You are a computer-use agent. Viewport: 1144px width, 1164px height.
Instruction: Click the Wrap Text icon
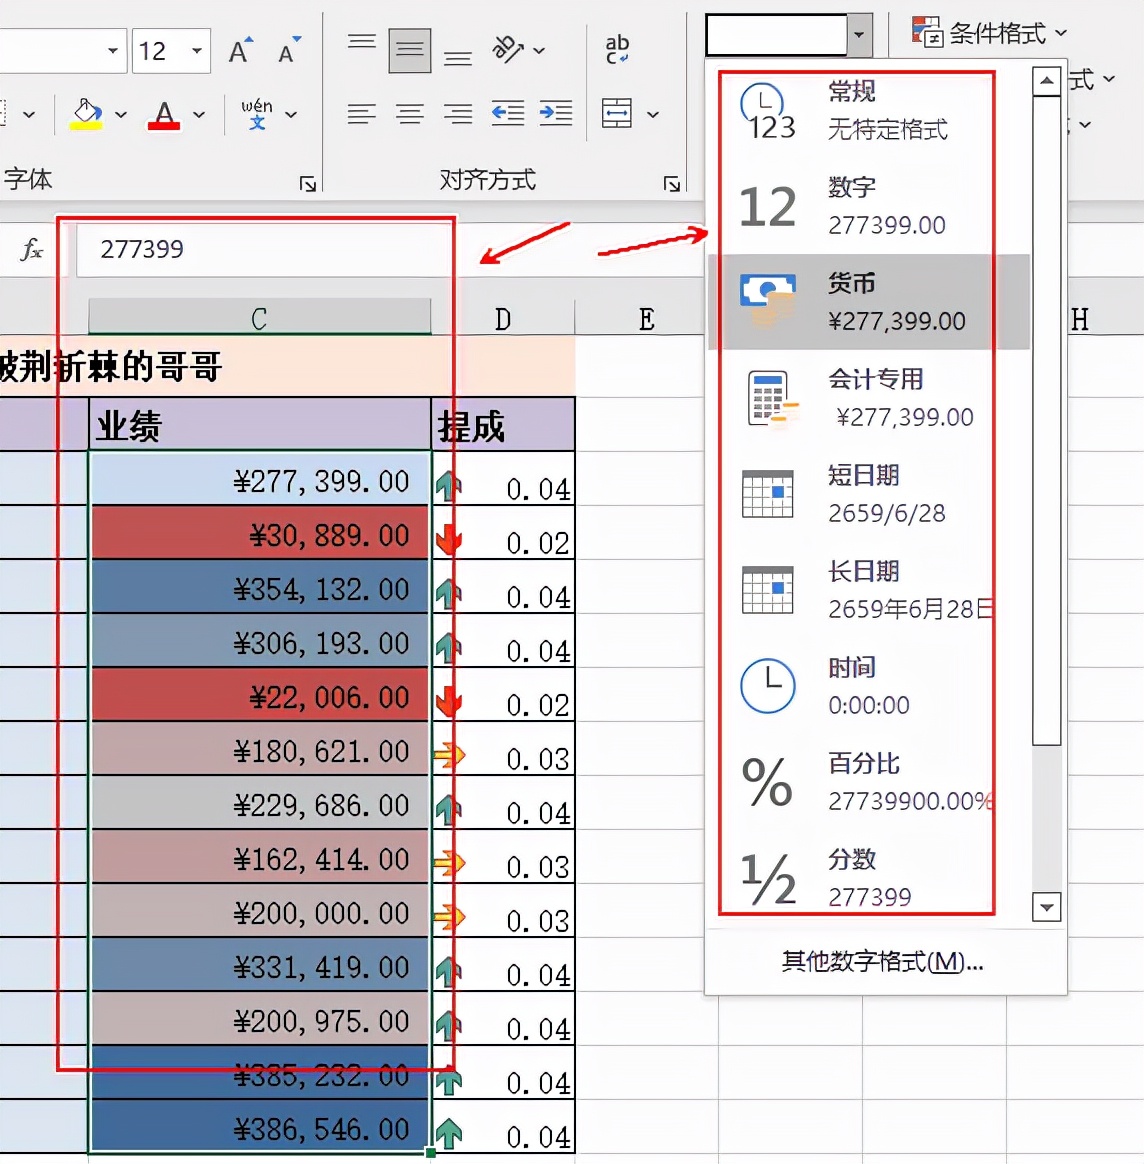(x=617, y=45)
